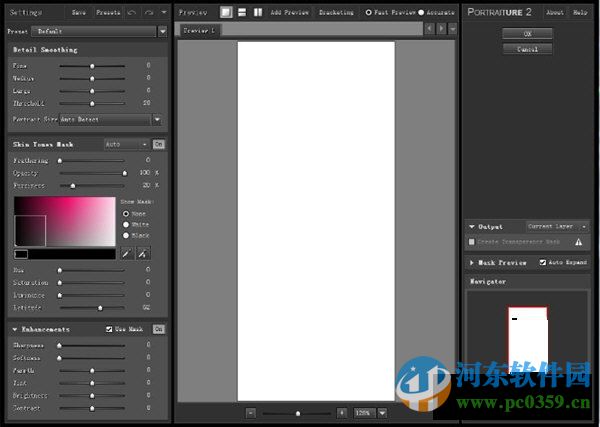Undo the last settings change

pos(132,13)
